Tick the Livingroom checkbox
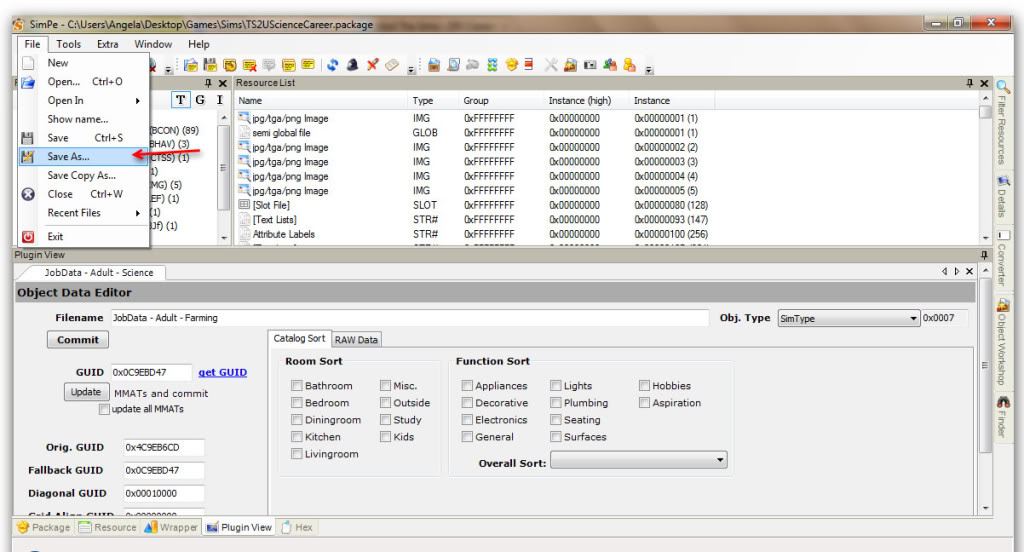 pos(296,453)
